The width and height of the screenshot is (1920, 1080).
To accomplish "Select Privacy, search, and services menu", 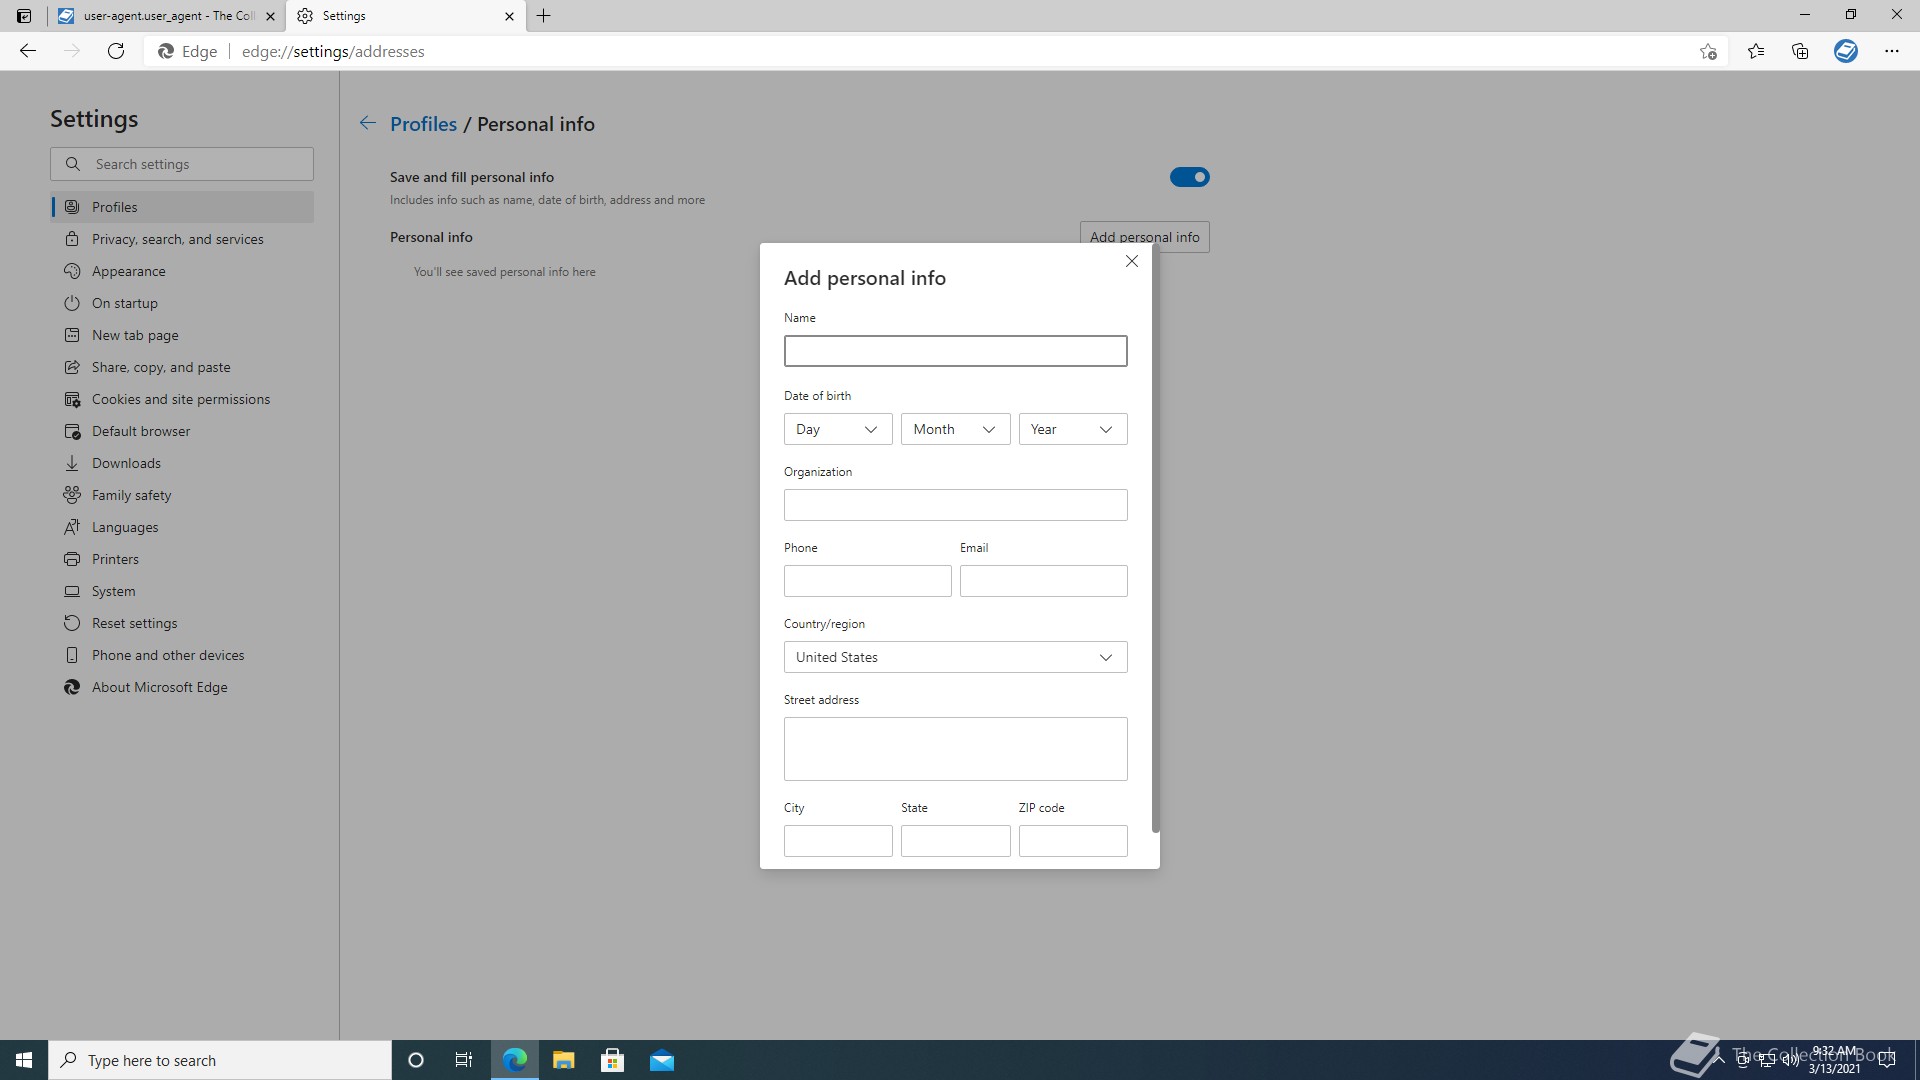I will pyautogui.click(x=177, y=239).
